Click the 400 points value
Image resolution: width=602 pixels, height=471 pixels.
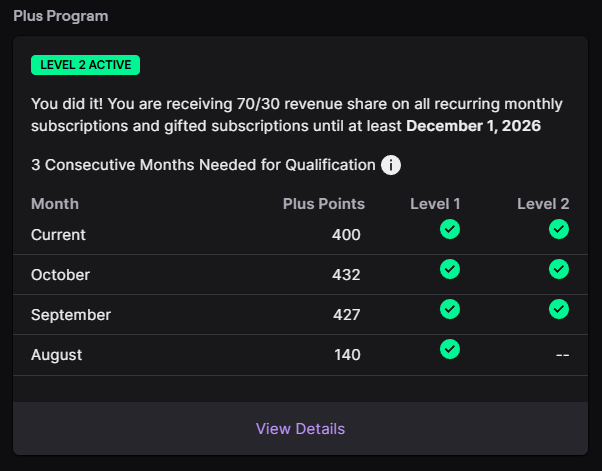(x=346, y=235)
